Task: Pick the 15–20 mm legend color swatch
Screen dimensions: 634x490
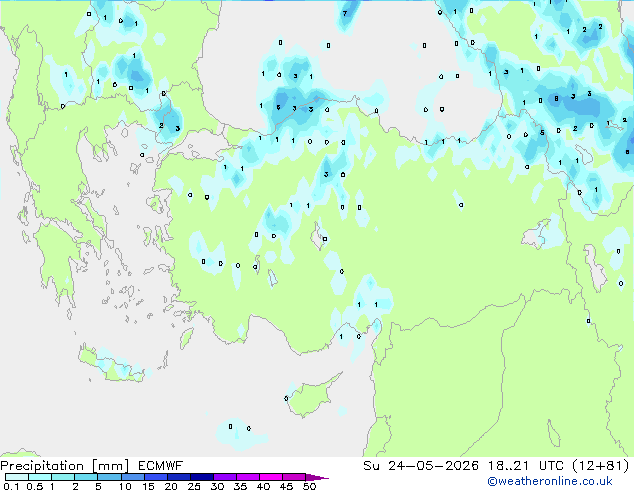Action: [x=156, y=477]
